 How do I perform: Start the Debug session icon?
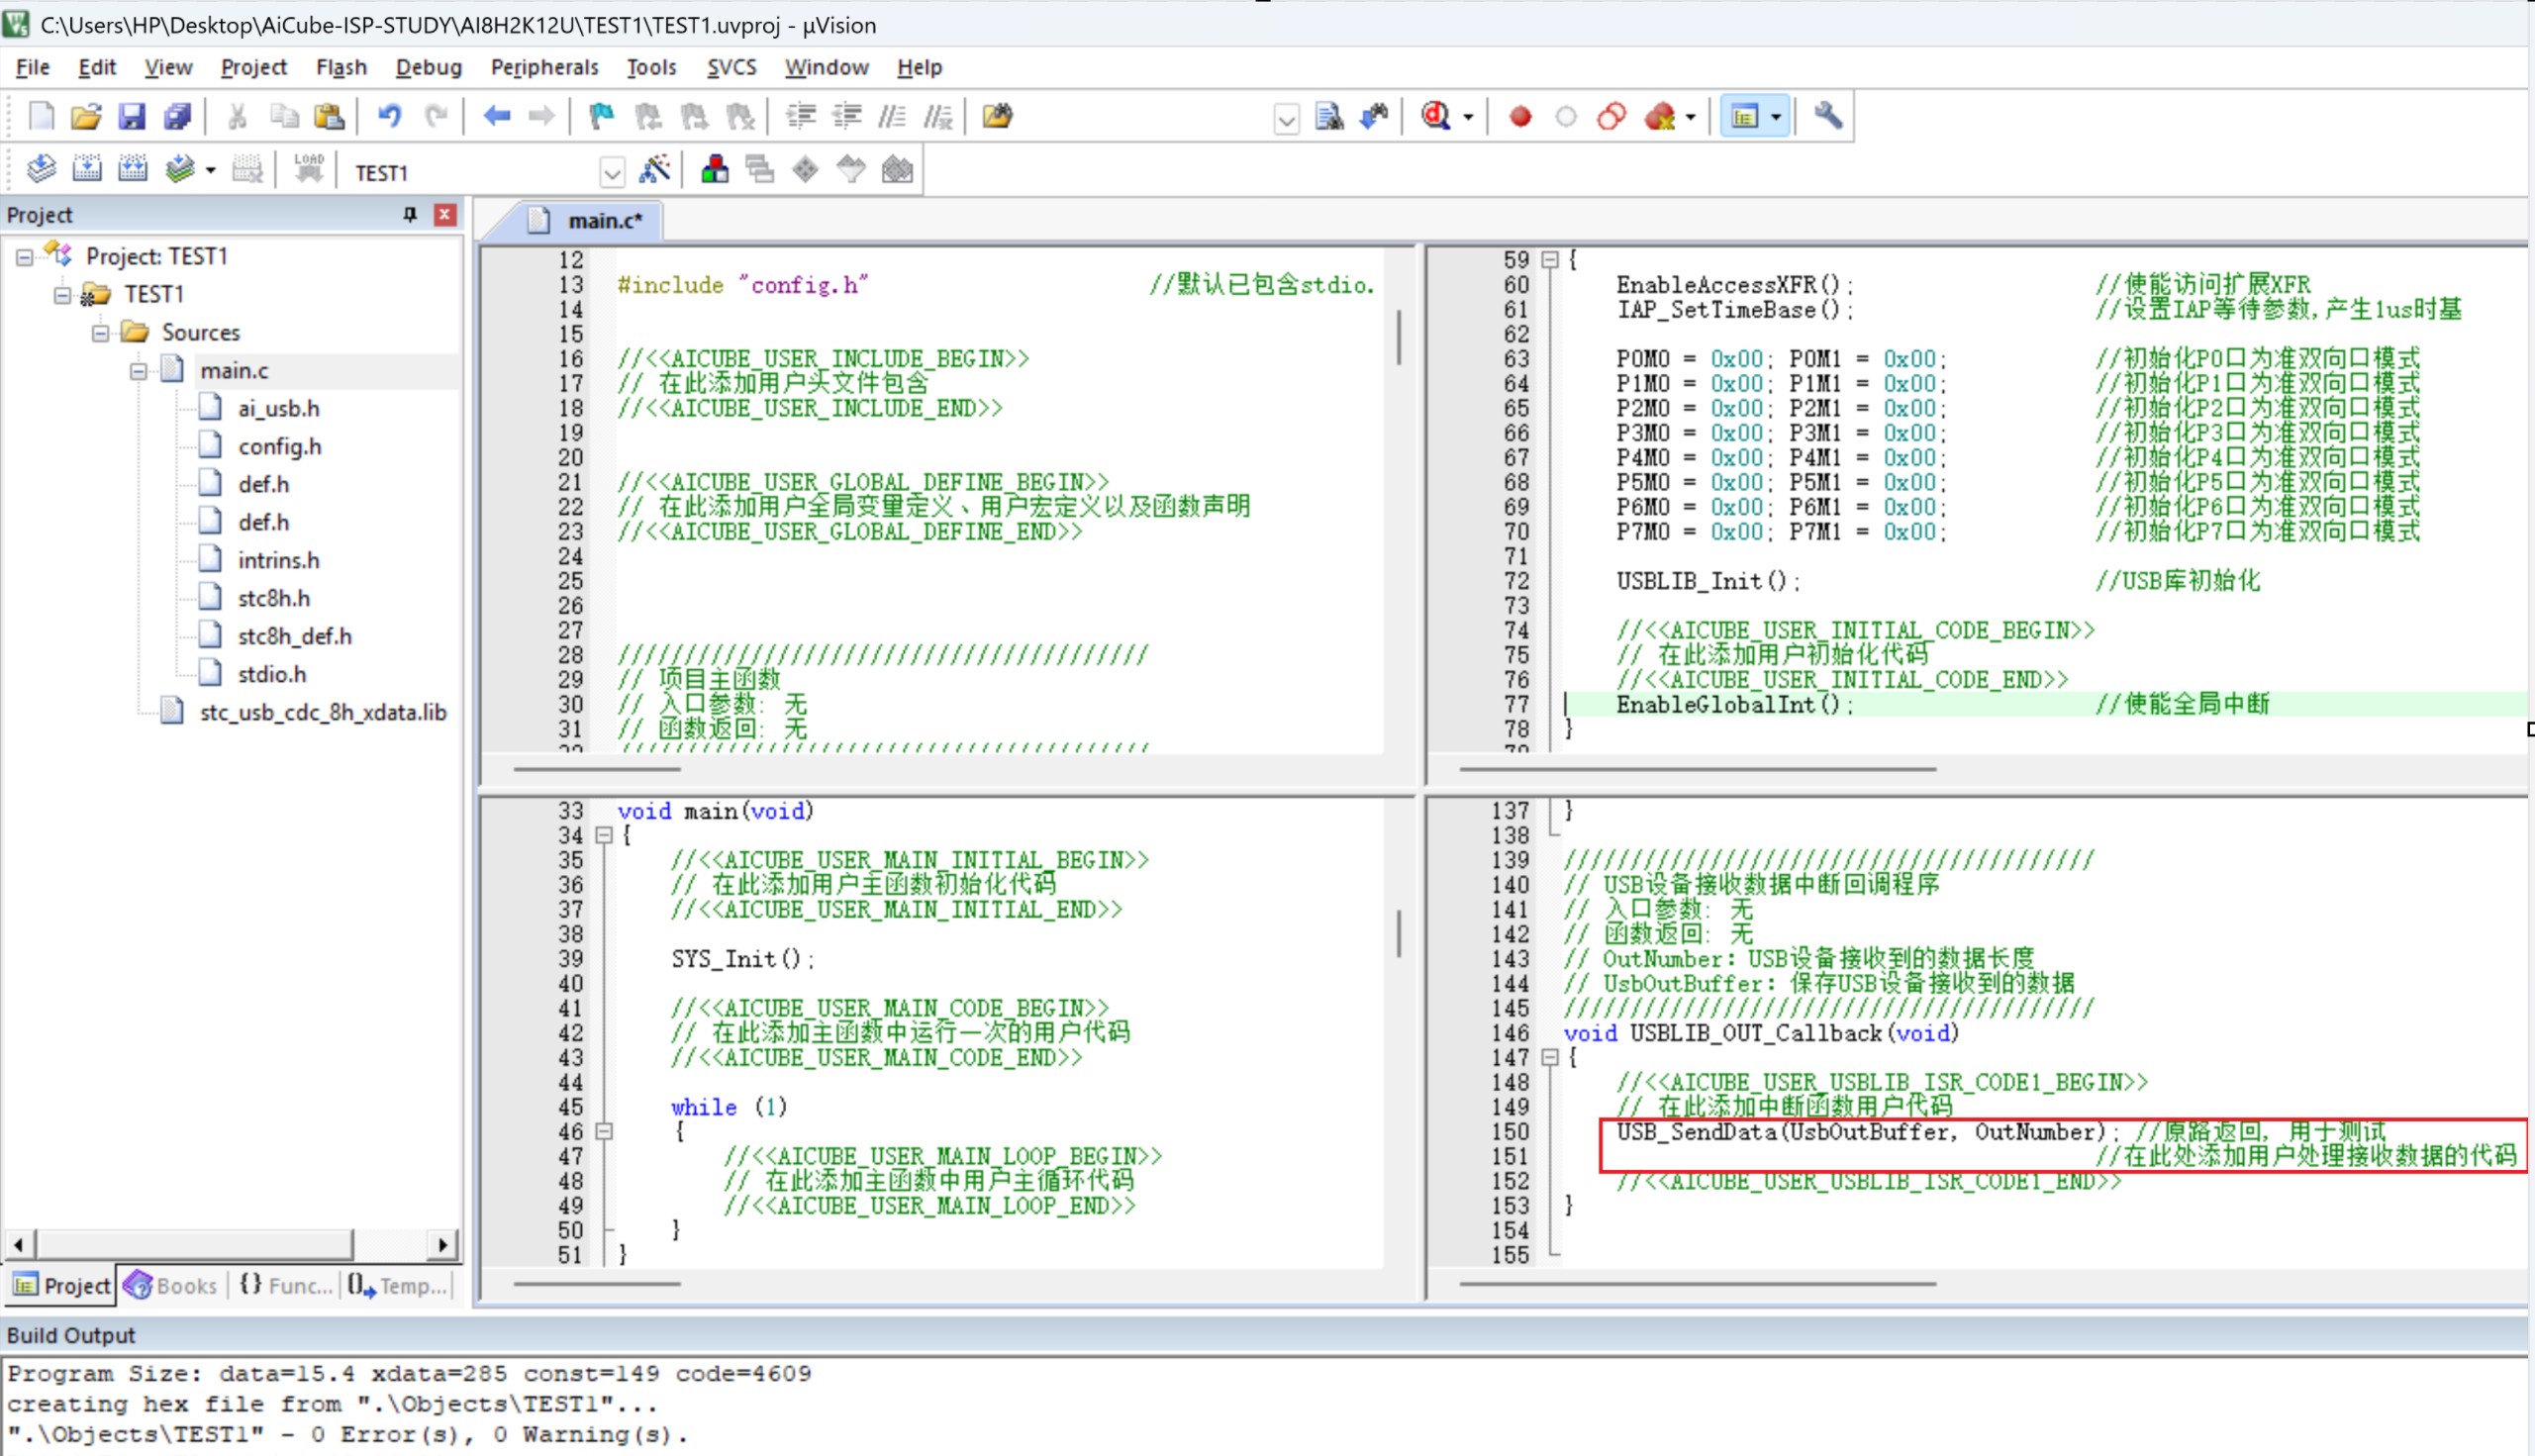click(x=1437, y=116)
